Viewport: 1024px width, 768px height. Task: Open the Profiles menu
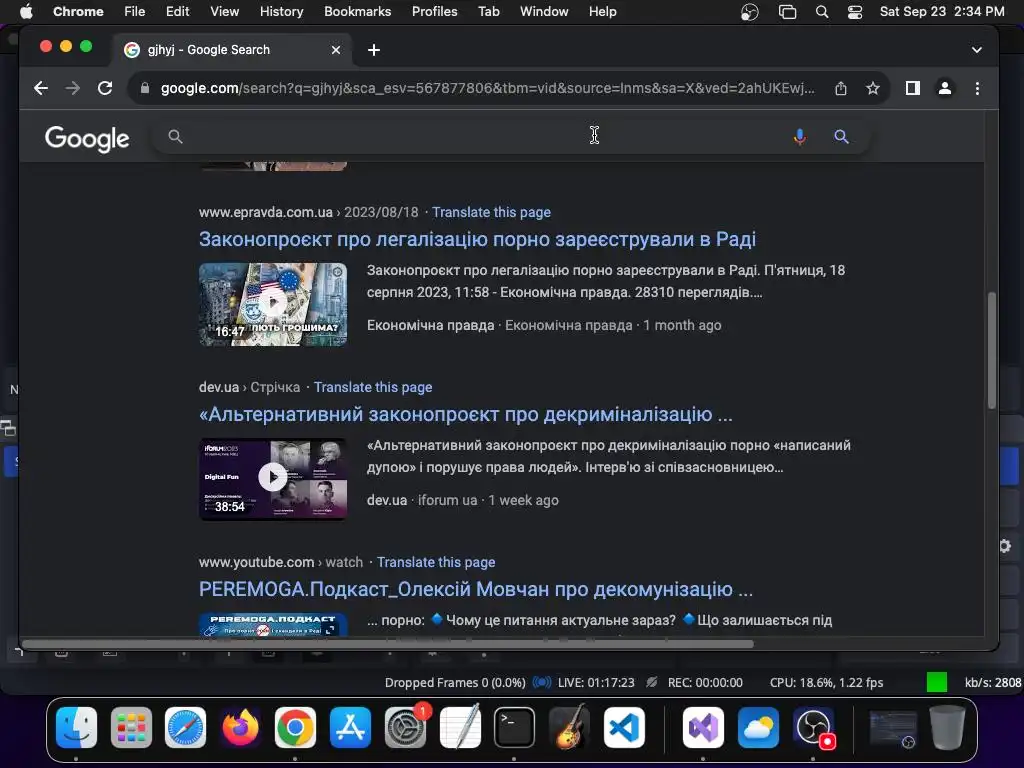(434, 12)
